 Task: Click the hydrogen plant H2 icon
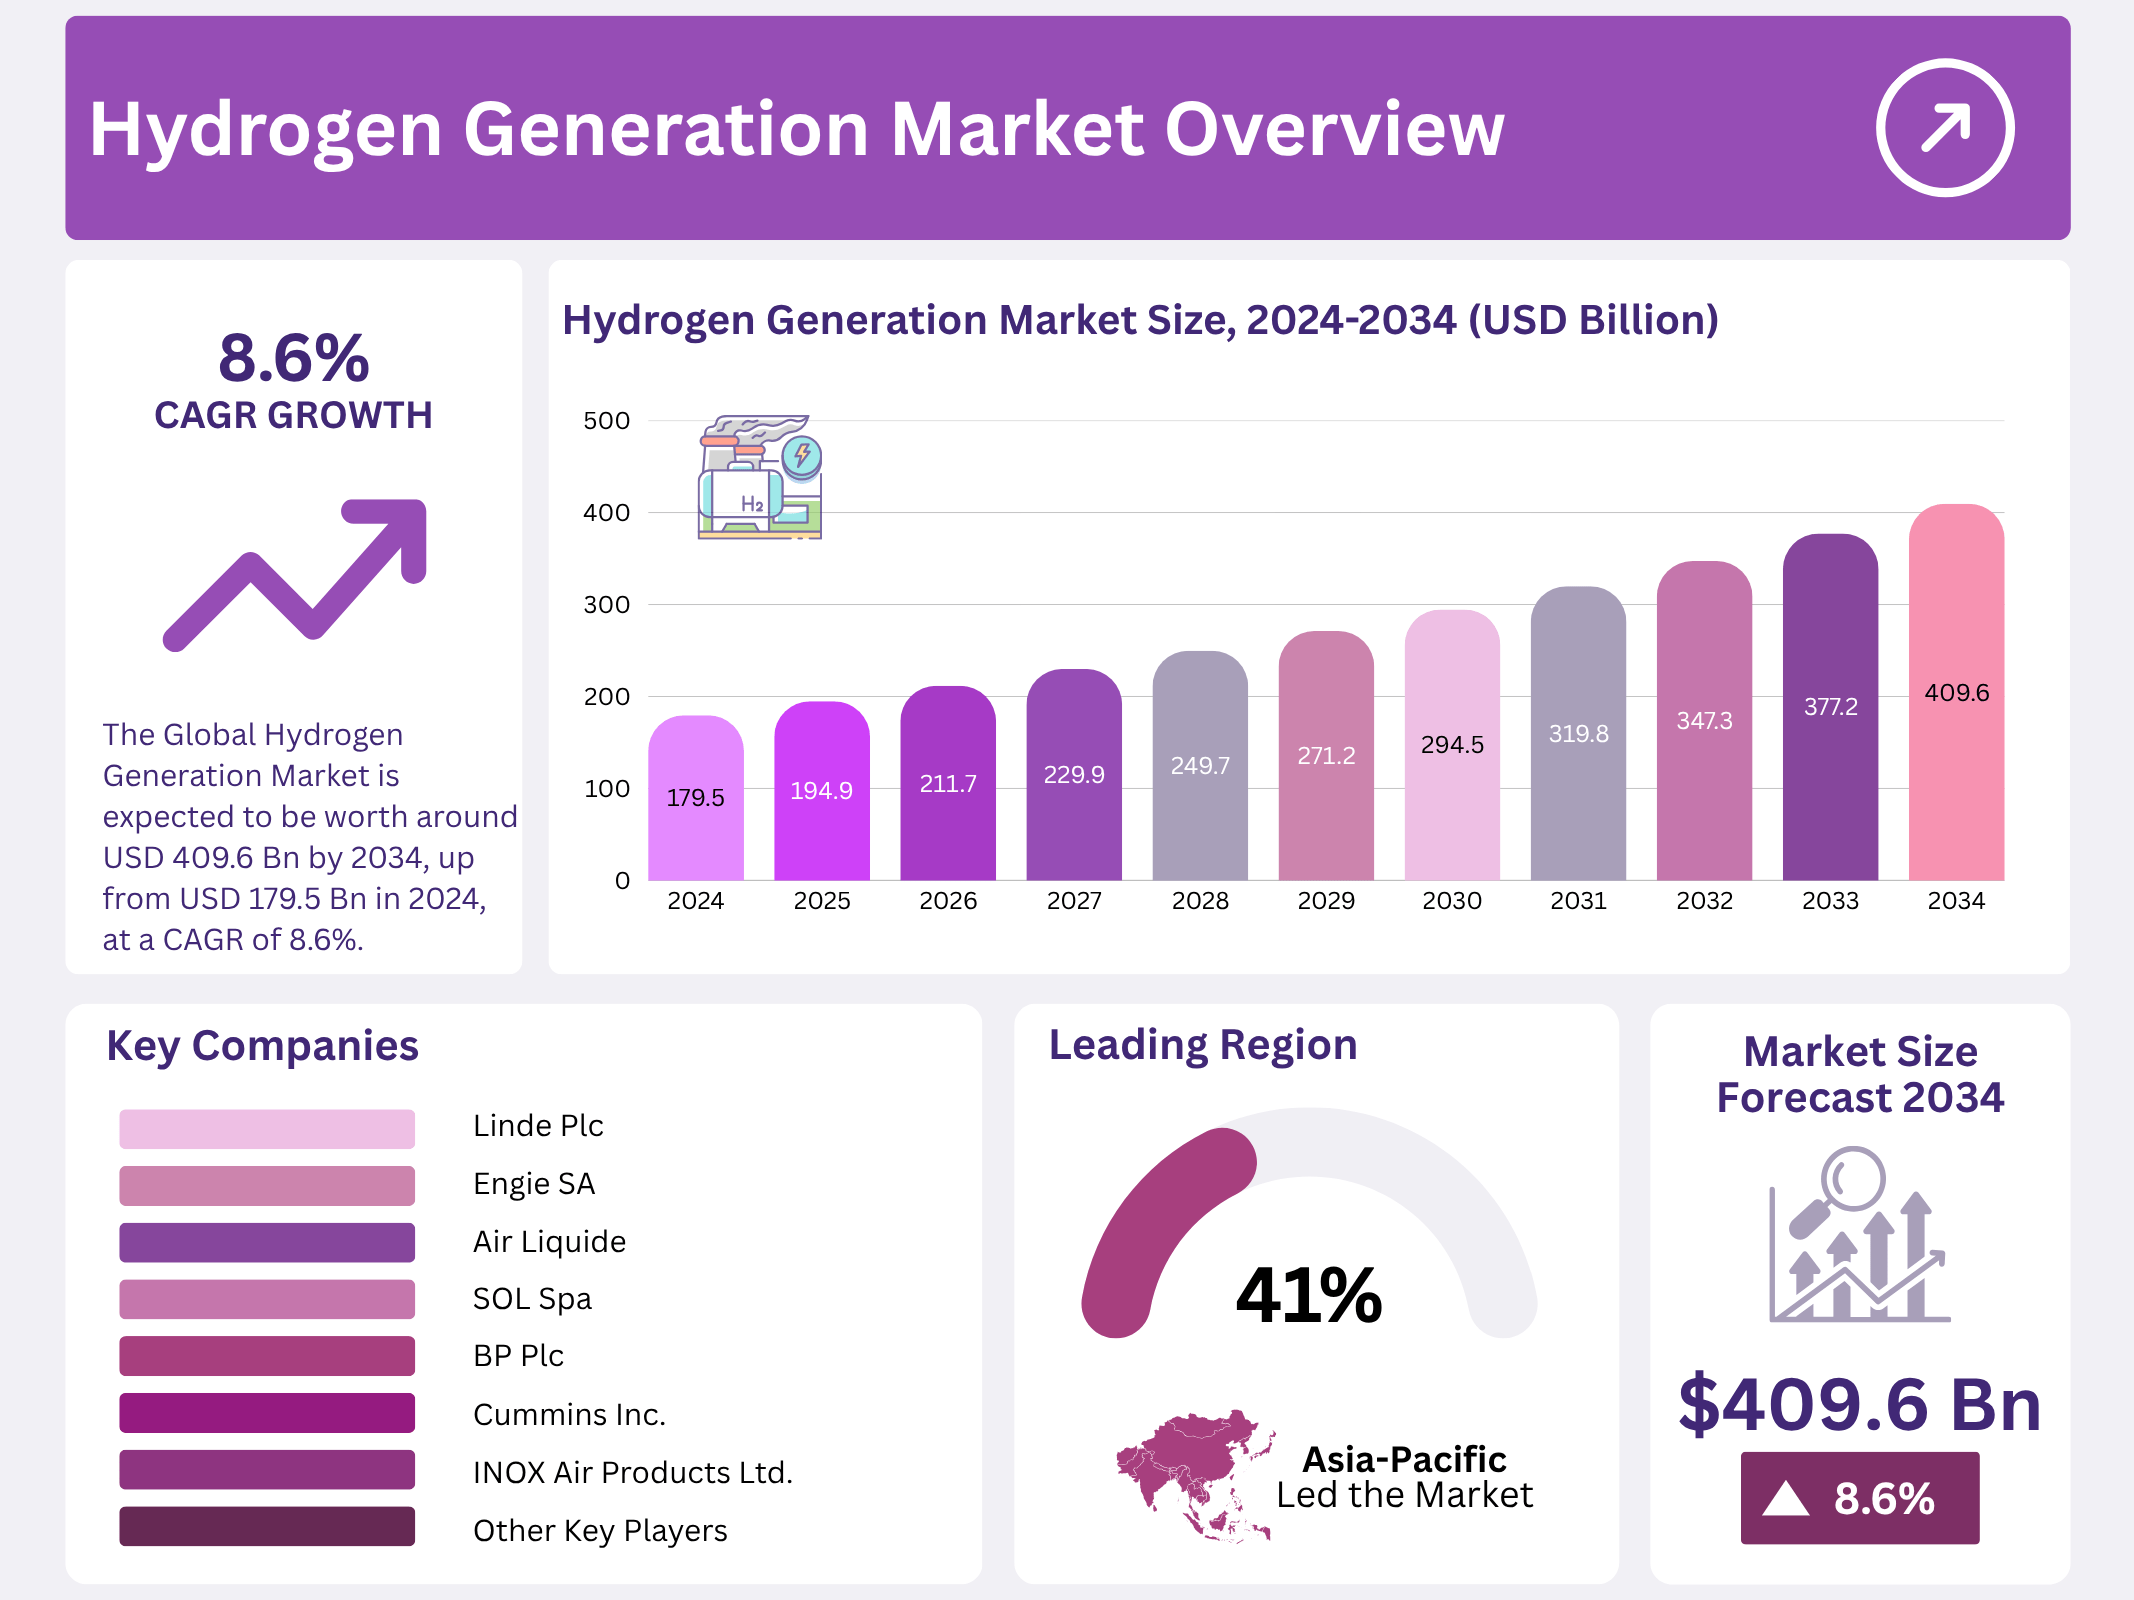[x=760, y=478]
